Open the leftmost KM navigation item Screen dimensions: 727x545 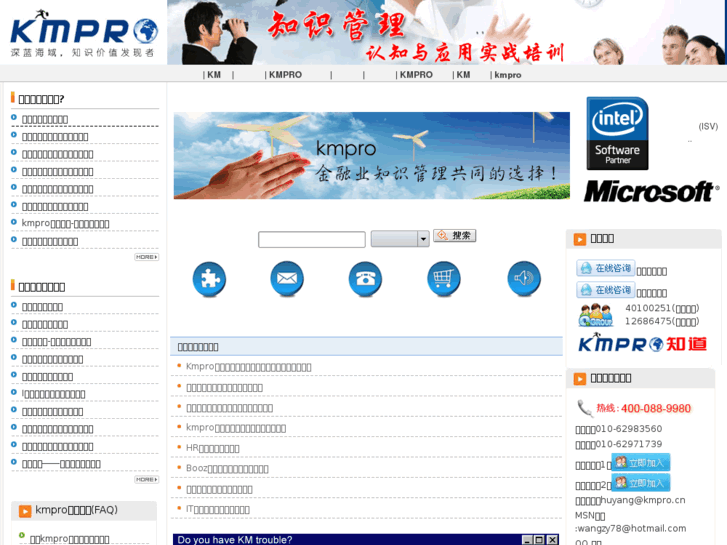214,75
